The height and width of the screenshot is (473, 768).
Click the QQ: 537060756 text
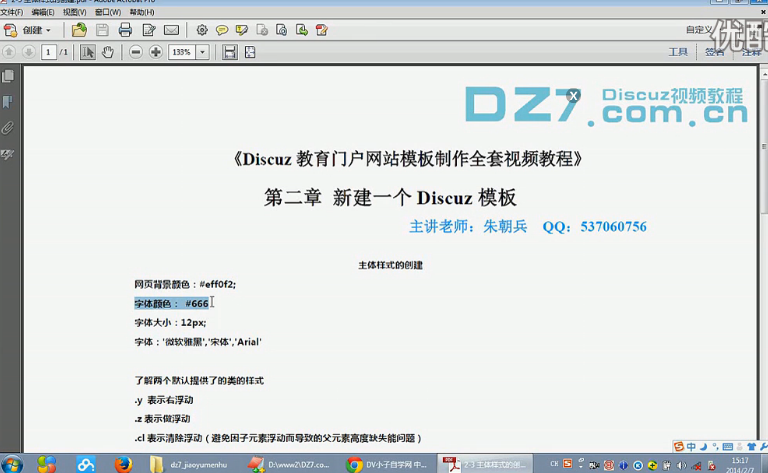point(595,227)
